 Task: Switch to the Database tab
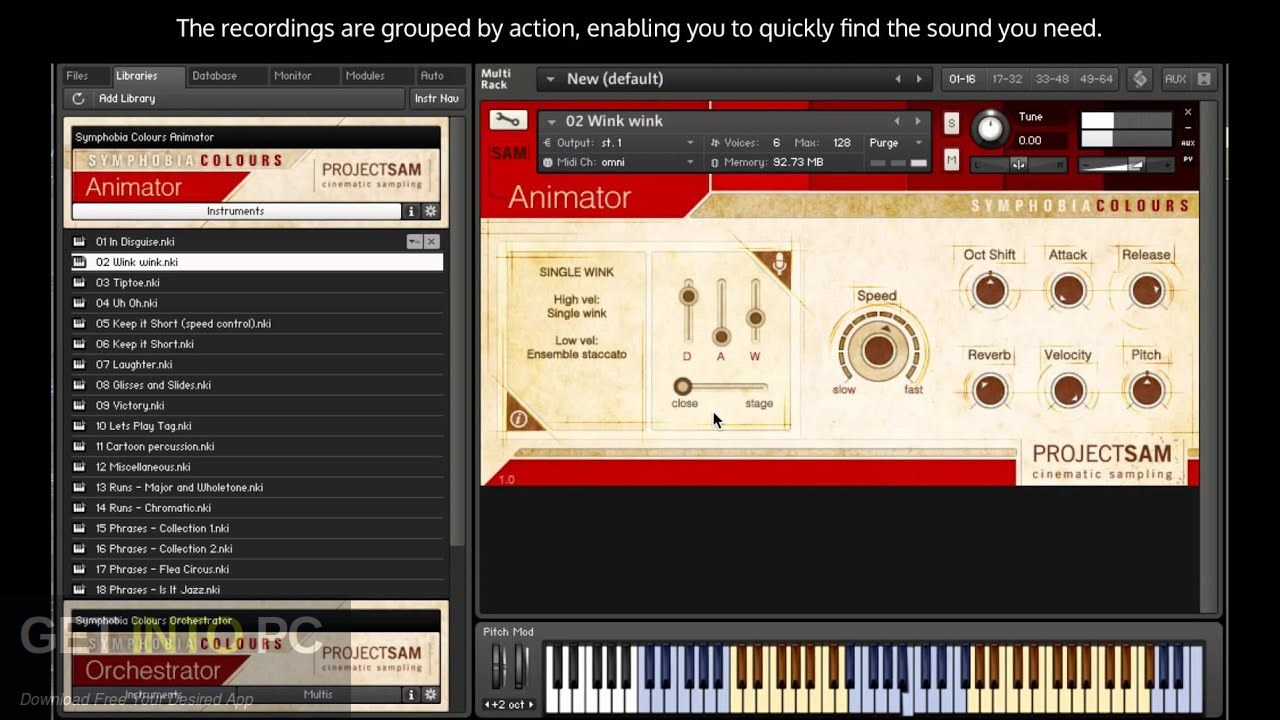pos(214,76)
